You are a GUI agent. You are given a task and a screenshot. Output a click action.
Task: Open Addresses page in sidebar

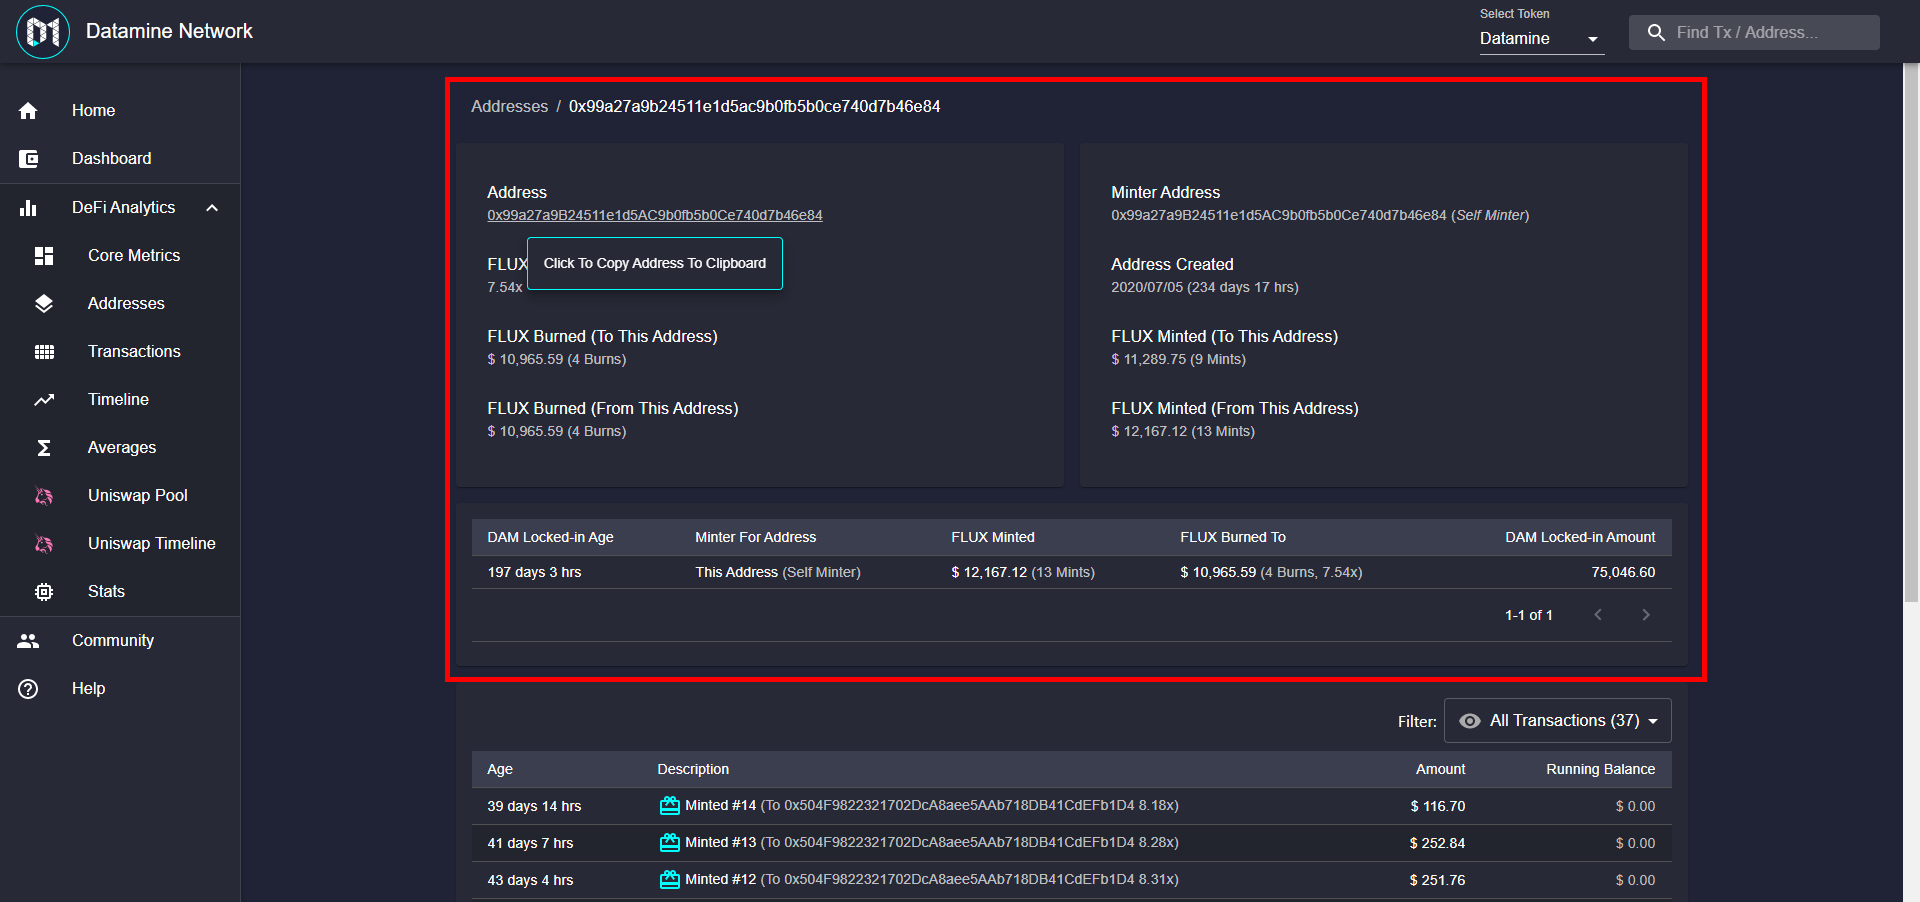click(x=120, y=304)
